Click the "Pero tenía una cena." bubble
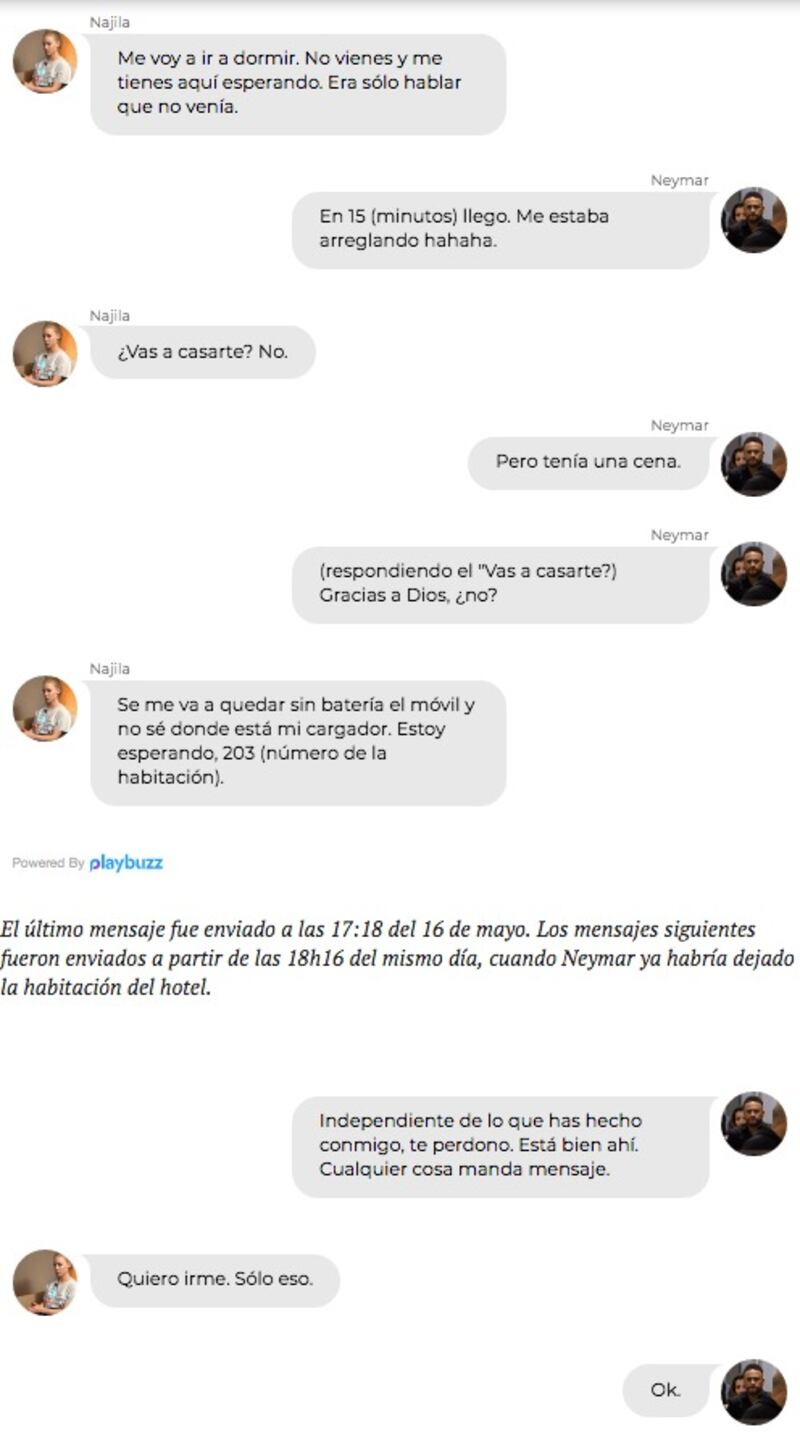This screenshot has width=800, height=1435. tap(589, 463)
